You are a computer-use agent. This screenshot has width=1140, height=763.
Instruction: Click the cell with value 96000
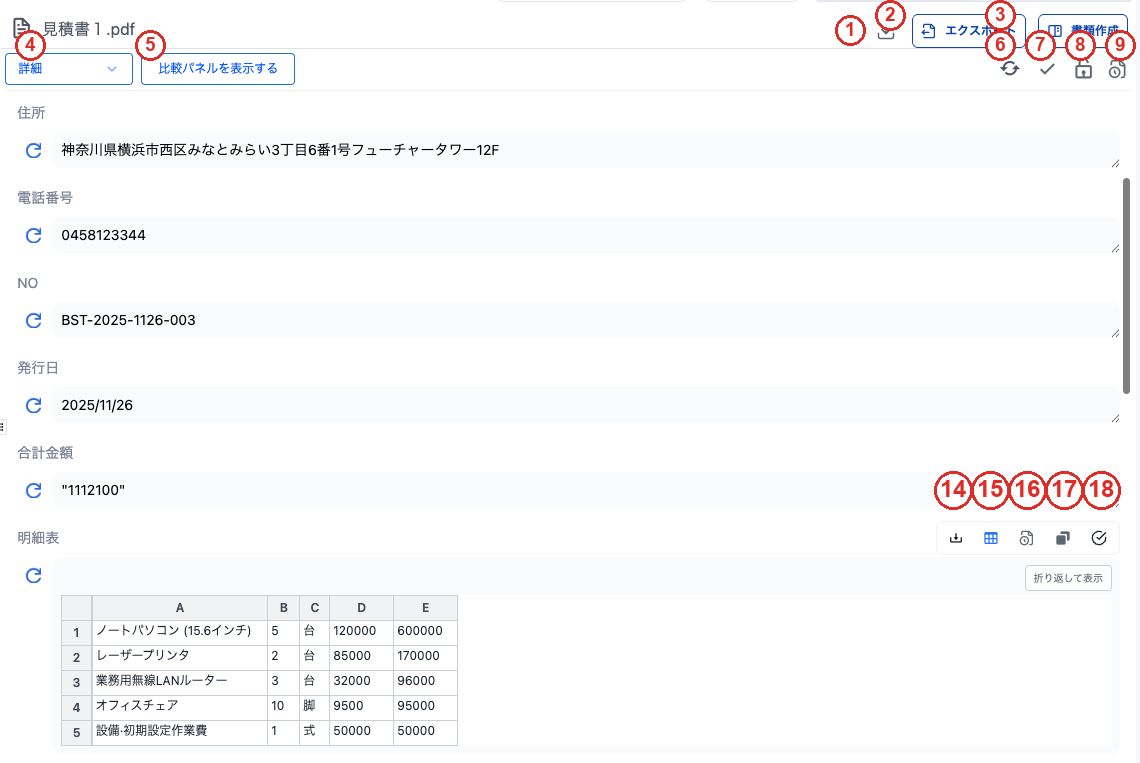click(x=425, y=682)
